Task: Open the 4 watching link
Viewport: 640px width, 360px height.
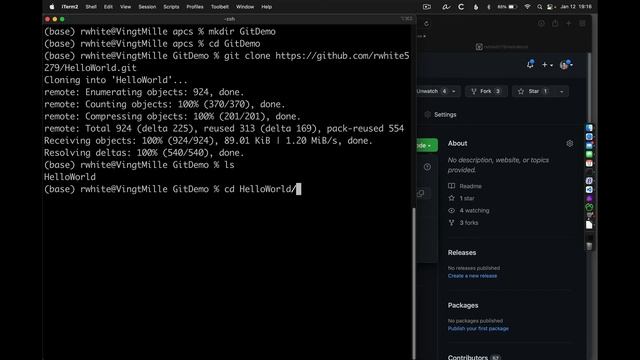Action: point(469,211)
